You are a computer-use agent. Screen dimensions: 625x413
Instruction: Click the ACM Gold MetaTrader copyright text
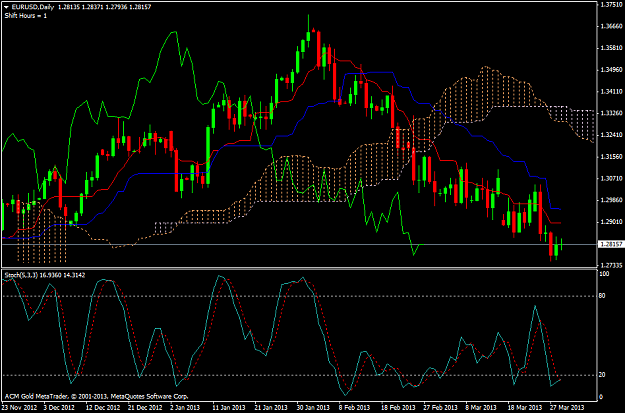pyautogui.click(x=96, y=397)
